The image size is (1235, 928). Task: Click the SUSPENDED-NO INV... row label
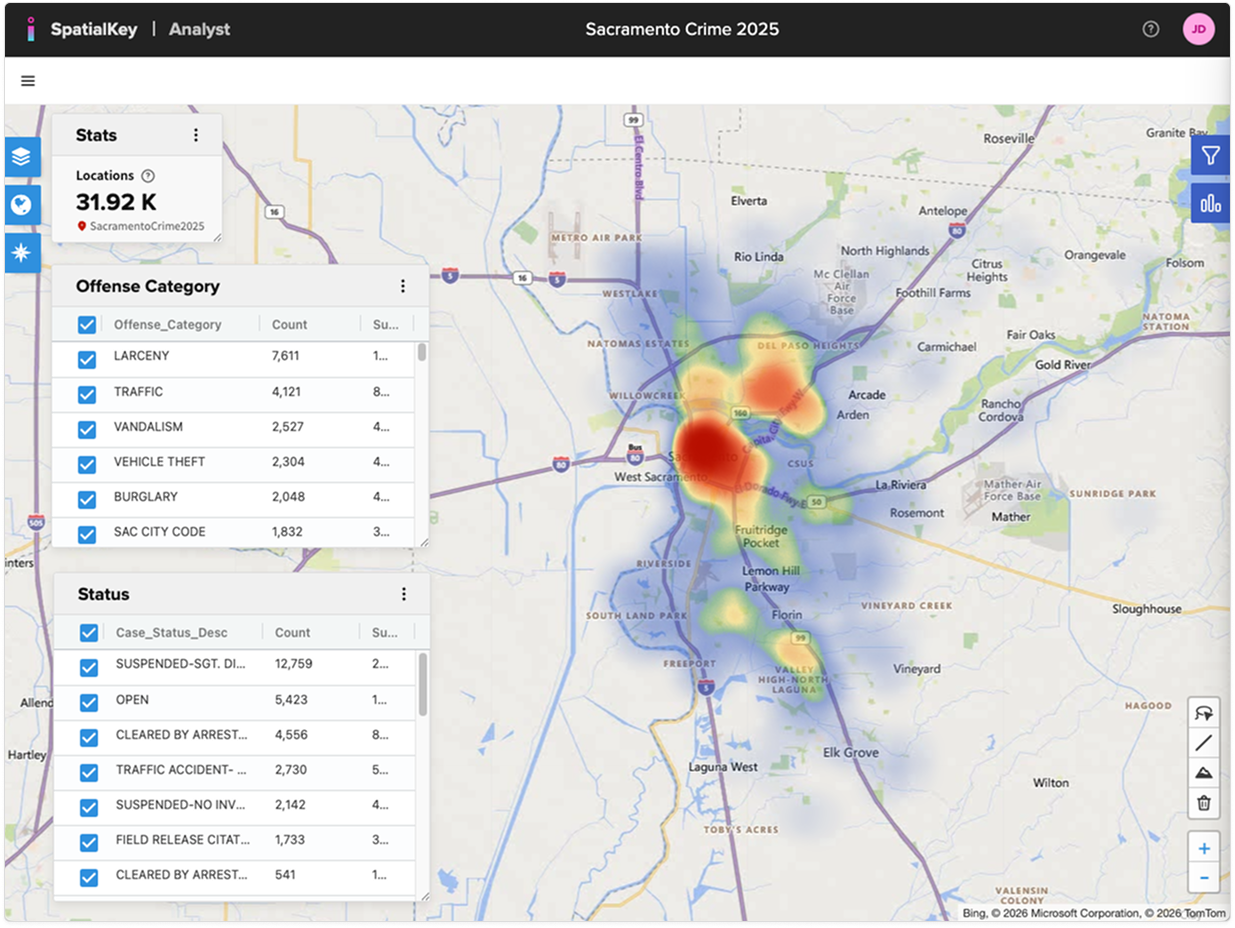click(x=181, y=804)
